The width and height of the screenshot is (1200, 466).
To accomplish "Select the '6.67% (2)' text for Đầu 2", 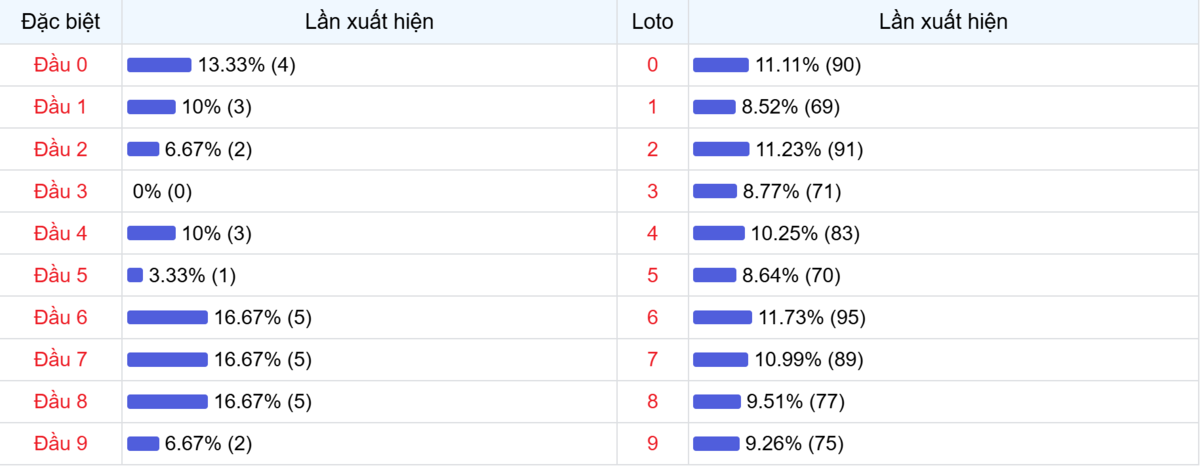I will point(208,149).
